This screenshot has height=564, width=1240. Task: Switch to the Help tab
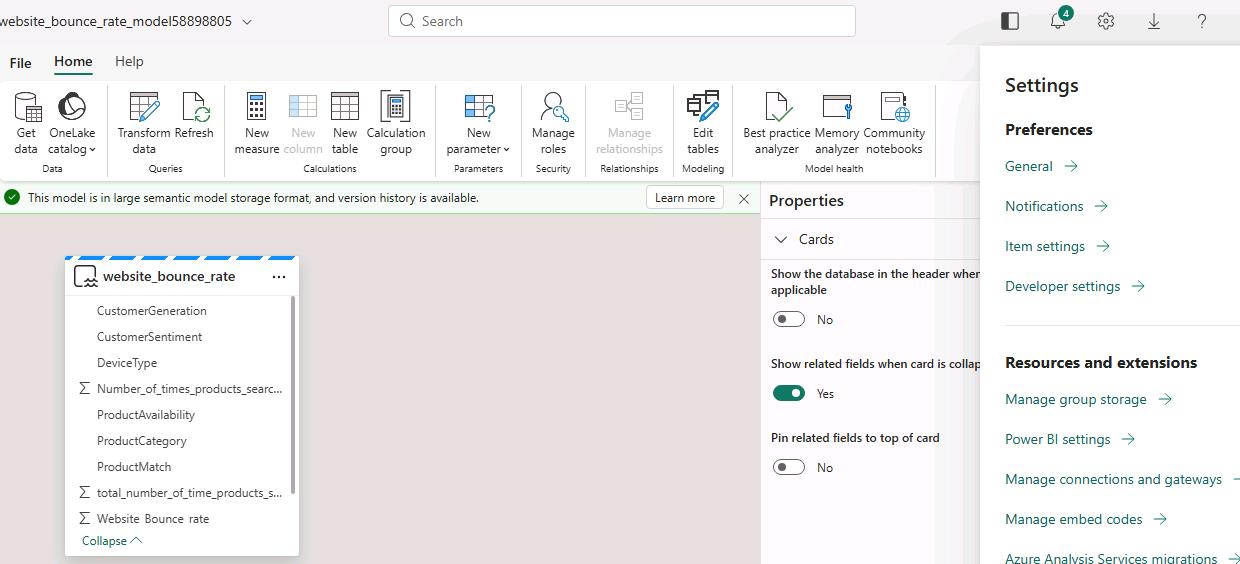click(129, 62)
